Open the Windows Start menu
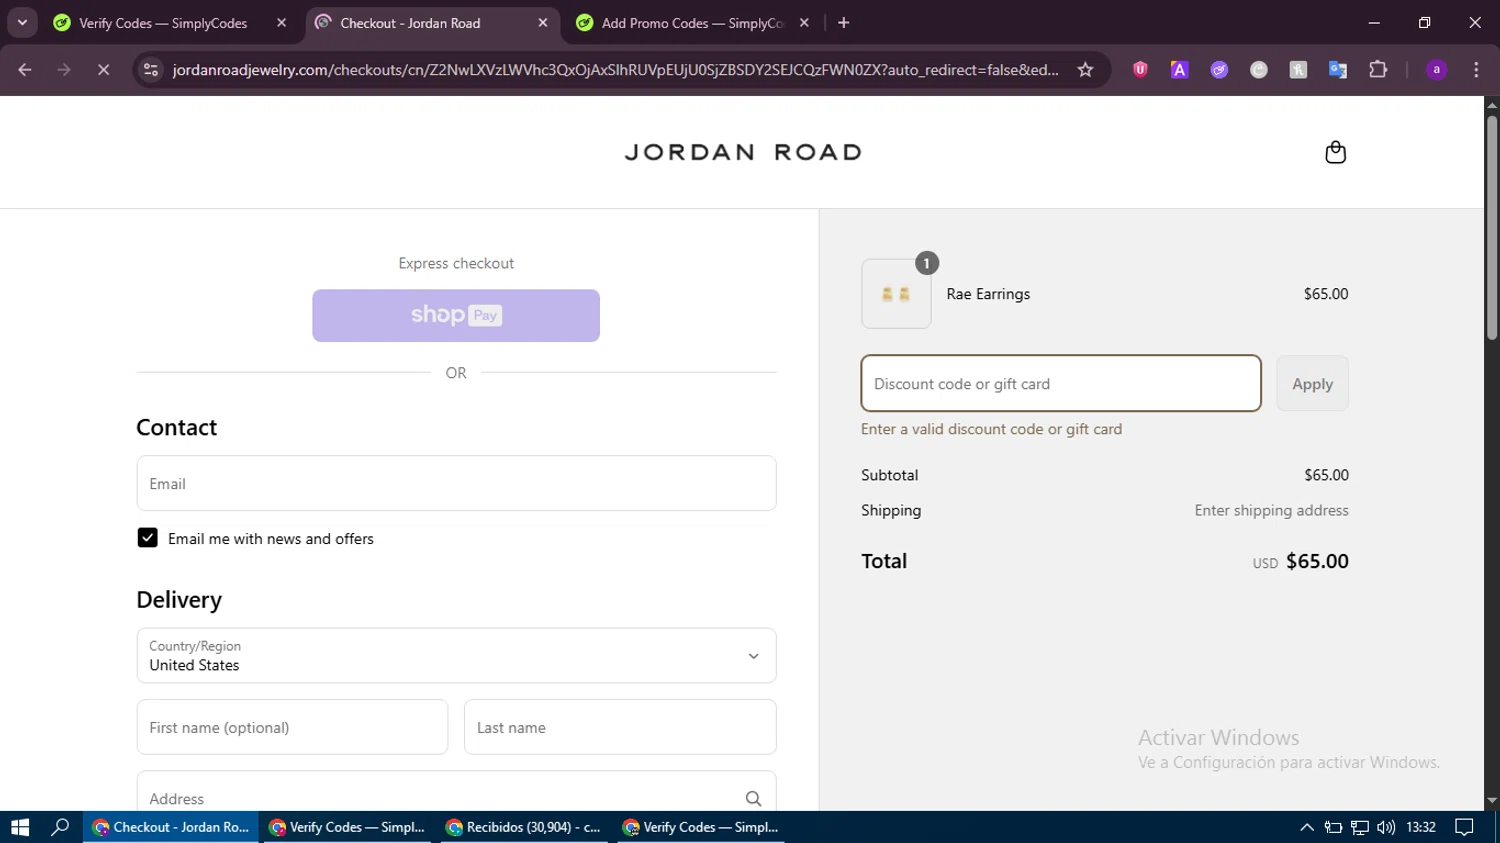1500x843 pixels. [20, 827]
